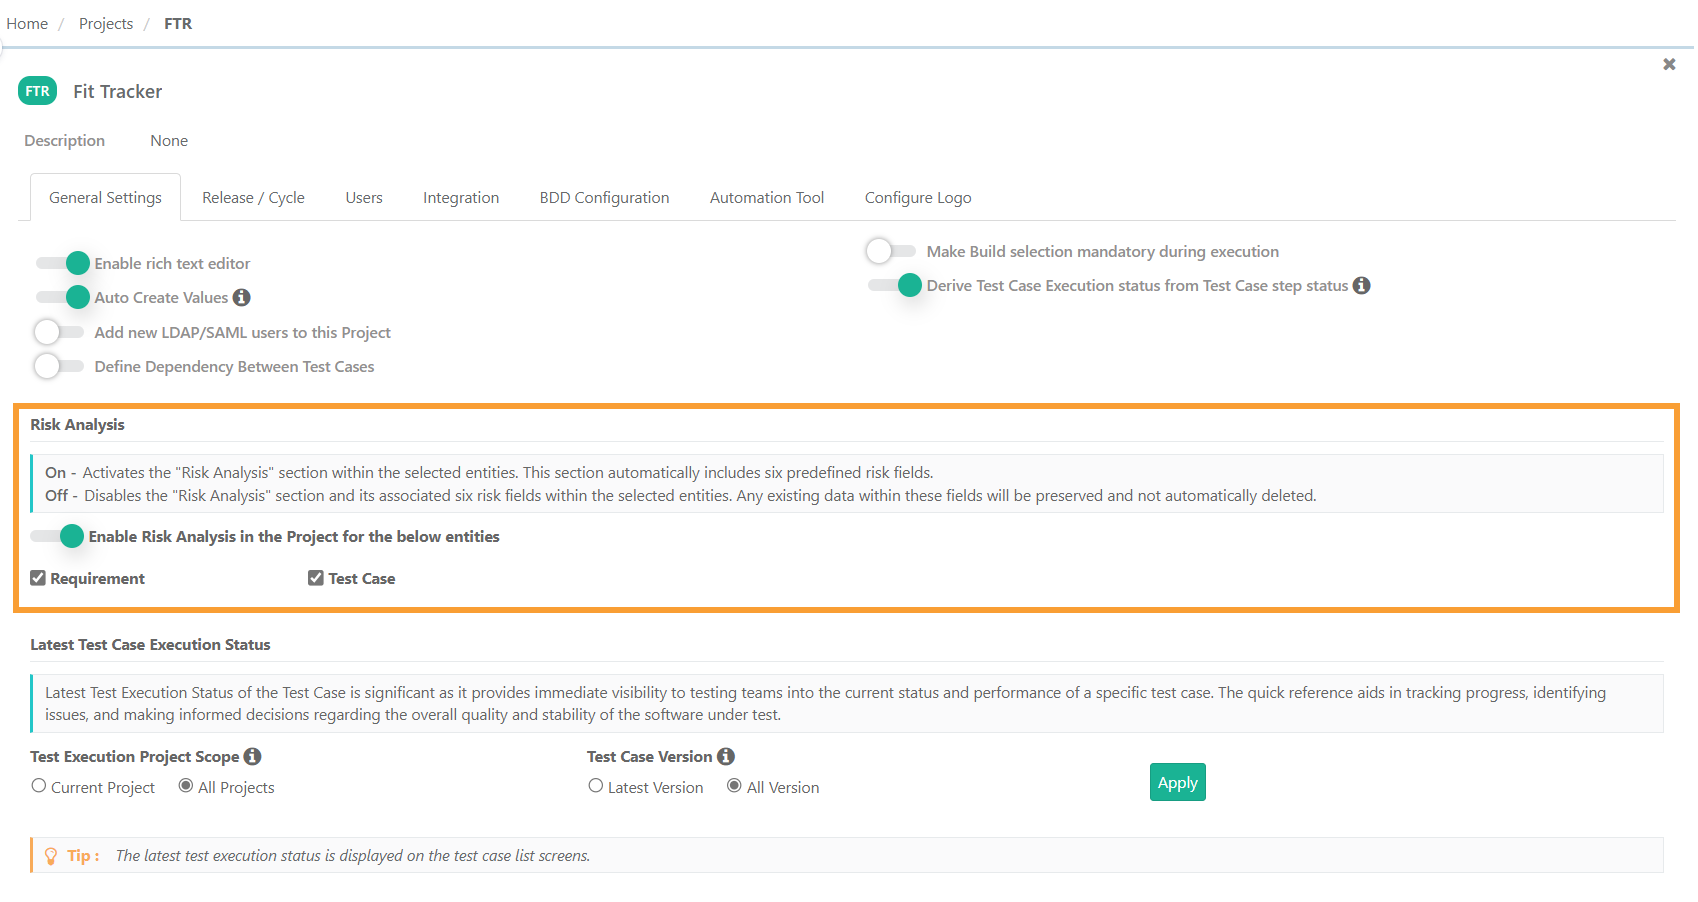The height and width of the screenshot is (902, 1698).
Task: Uncheck the Requirement checkbox
Action: (38, 577)
